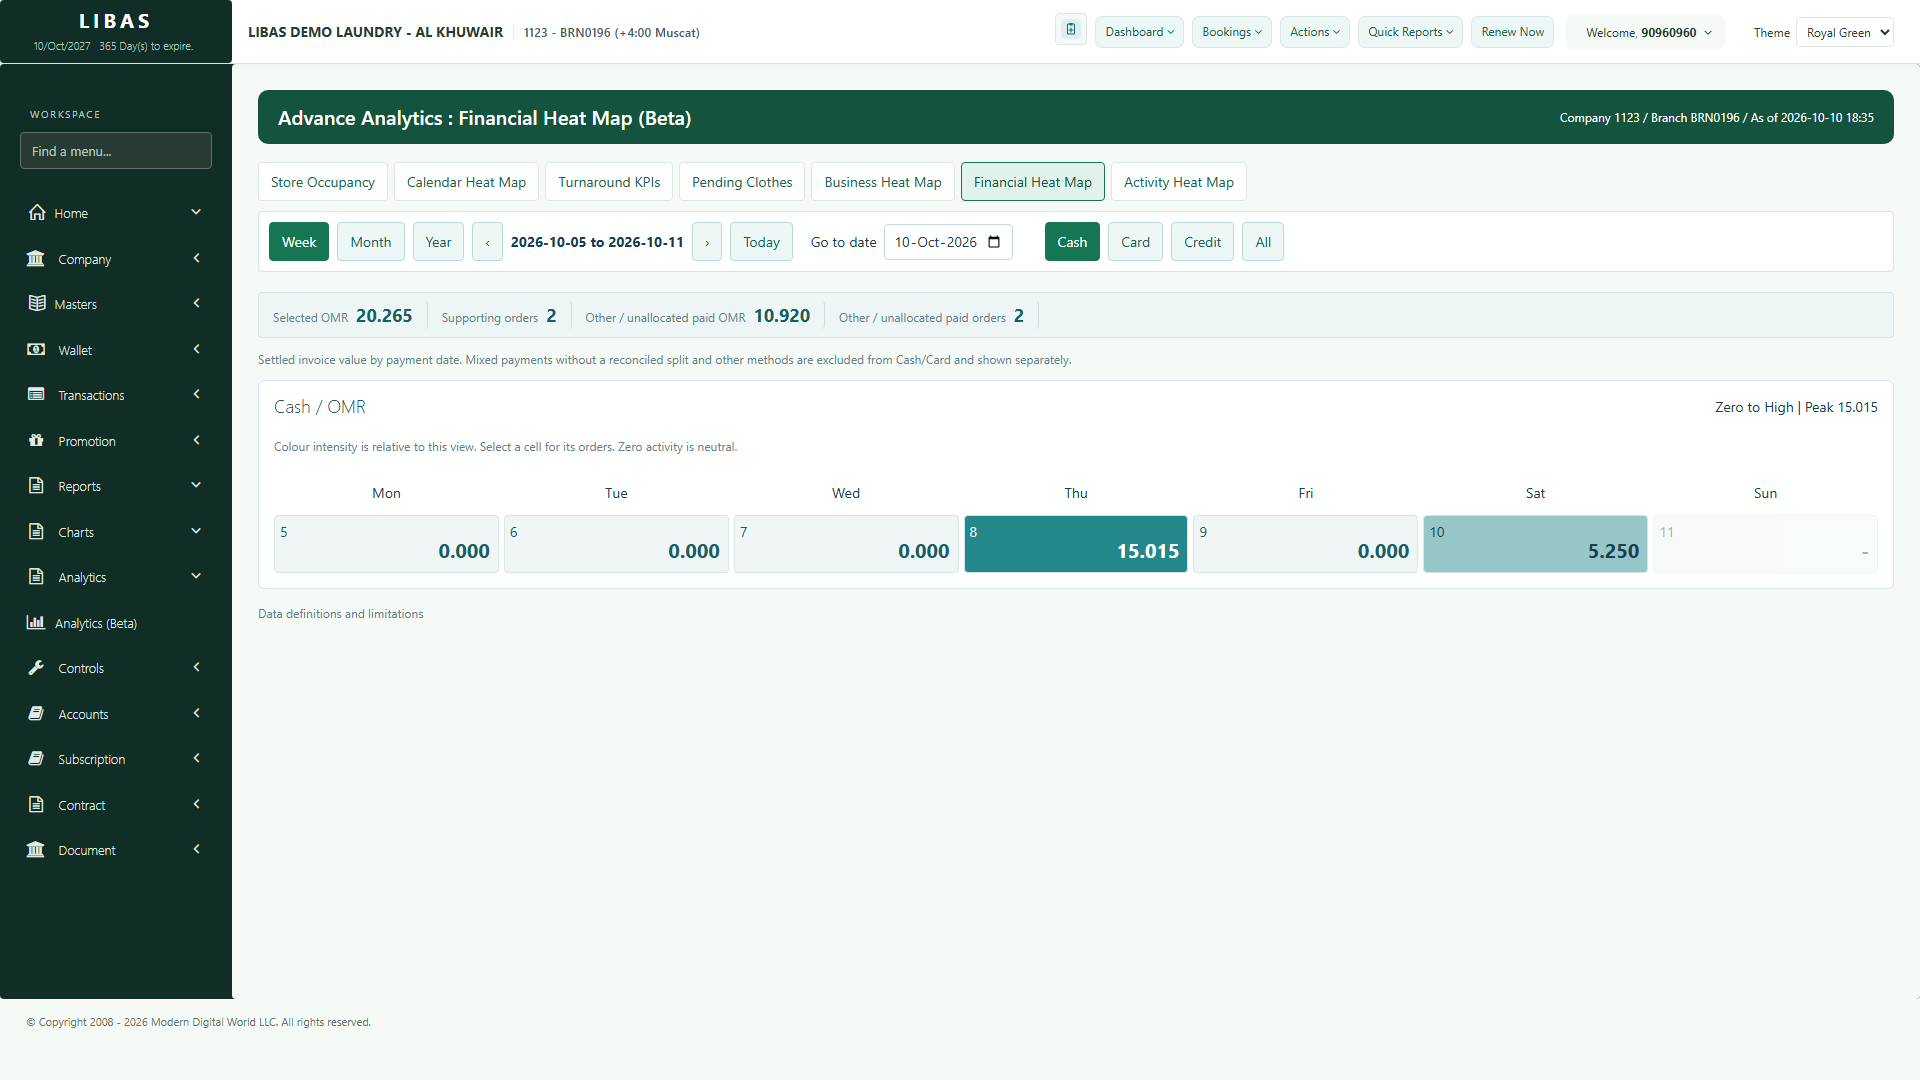Open the Bookings dropdown menu
1920x1080 pixels.
[x=1232, y=32]
